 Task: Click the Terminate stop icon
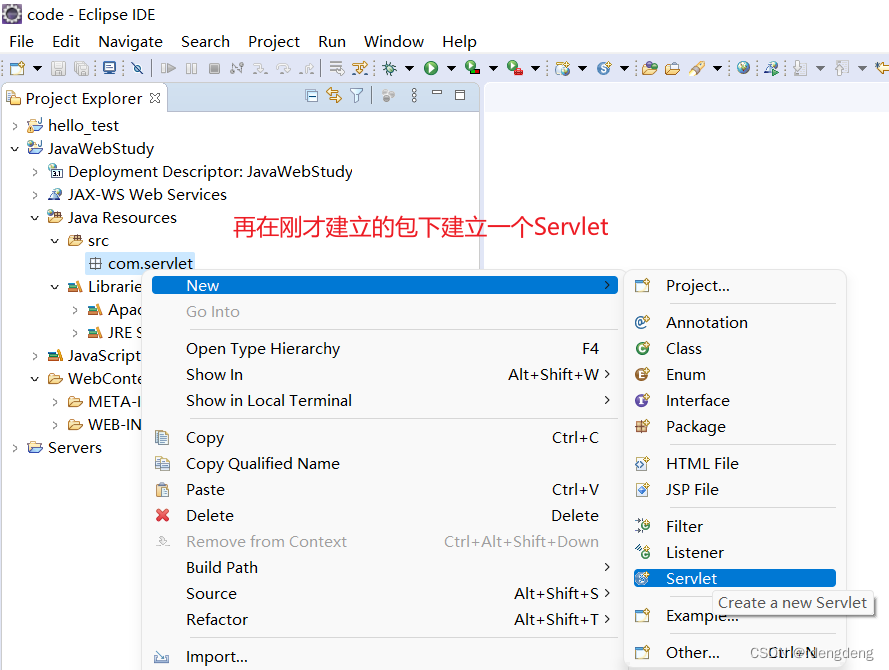214,69
